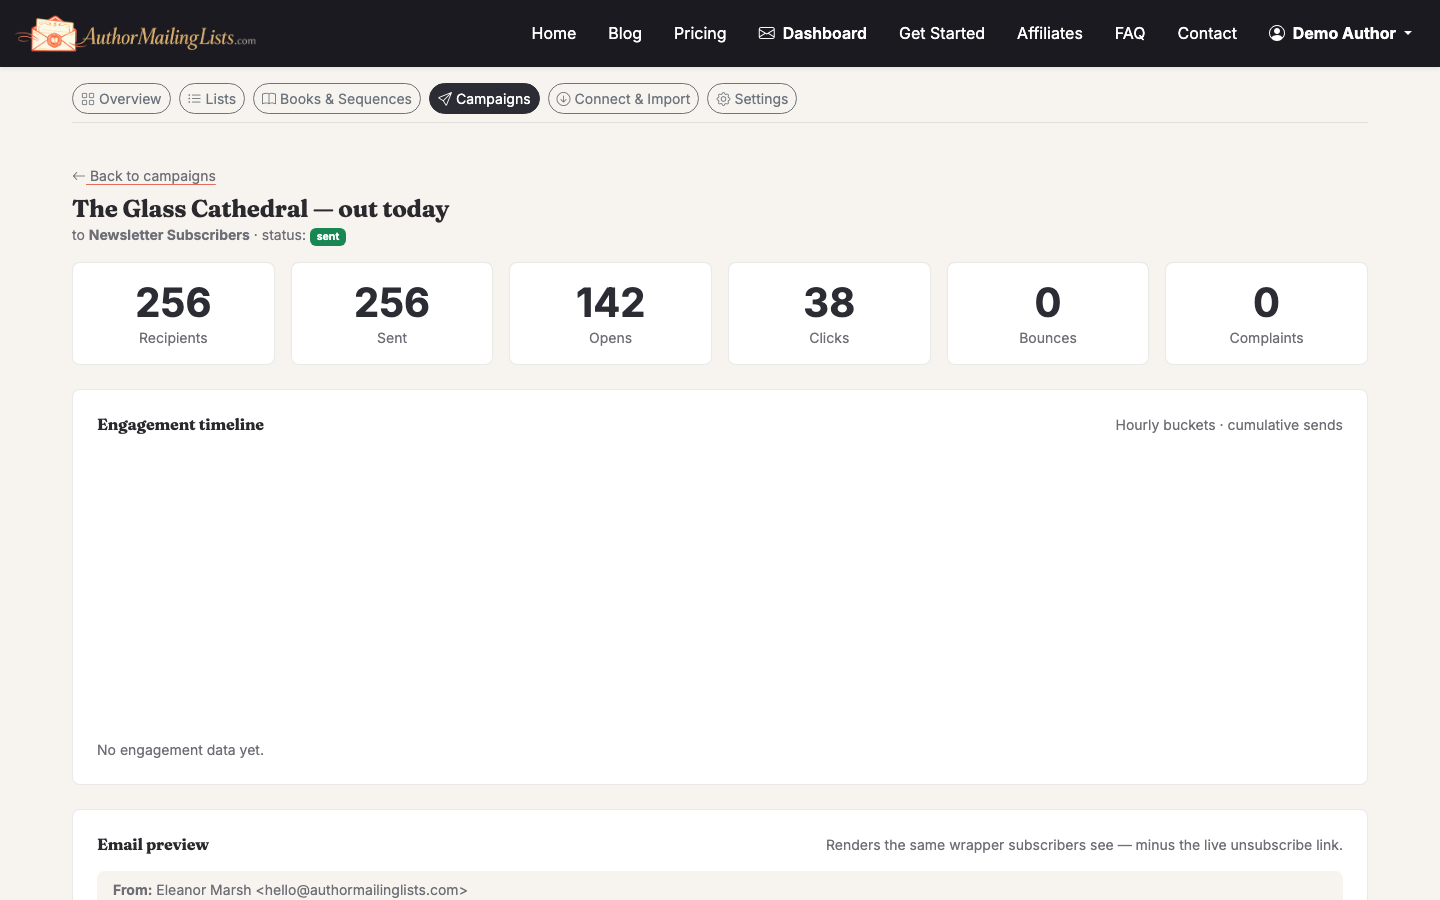
Task: Go to the Pricing page
Action: pos(700,33)
